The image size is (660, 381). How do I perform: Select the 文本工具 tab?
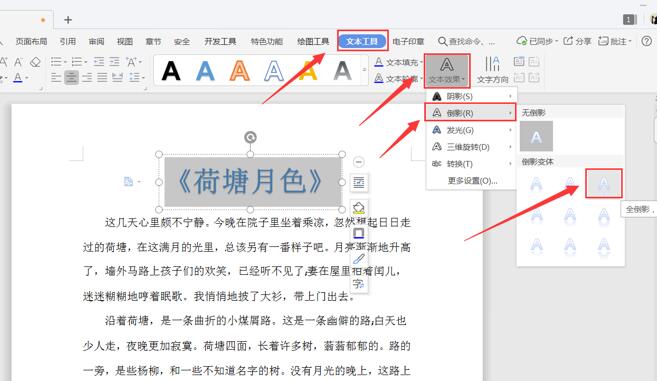(x=362, y=41)
